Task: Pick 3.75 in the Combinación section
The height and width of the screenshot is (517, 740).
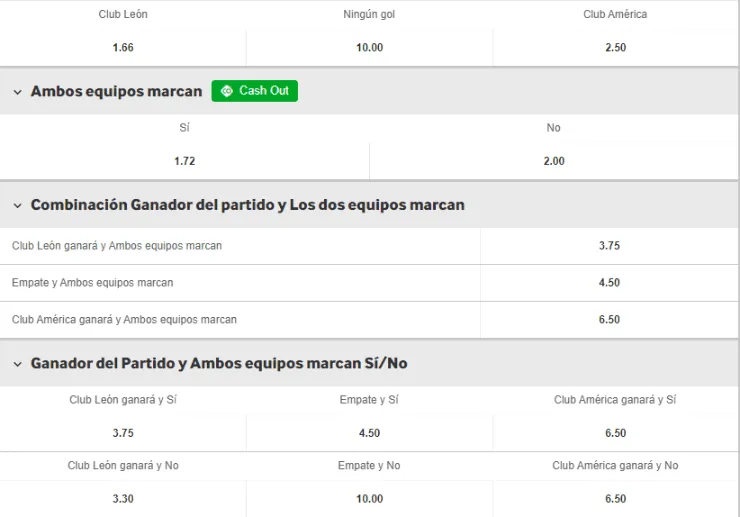Action: [609, 246]
